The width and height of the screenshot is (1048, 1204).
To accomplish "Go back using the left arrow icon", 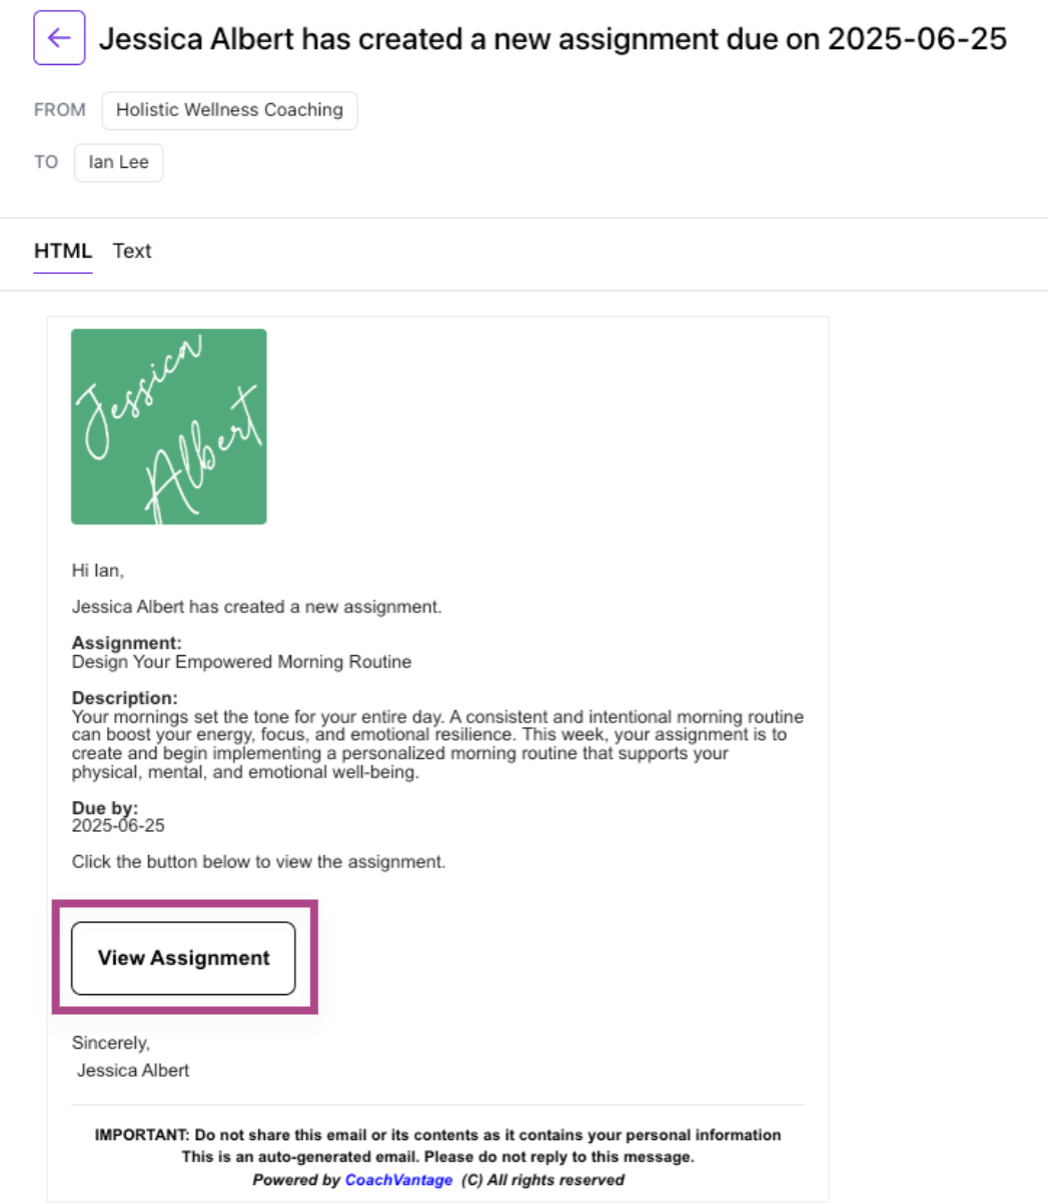I will coord(59,38).
